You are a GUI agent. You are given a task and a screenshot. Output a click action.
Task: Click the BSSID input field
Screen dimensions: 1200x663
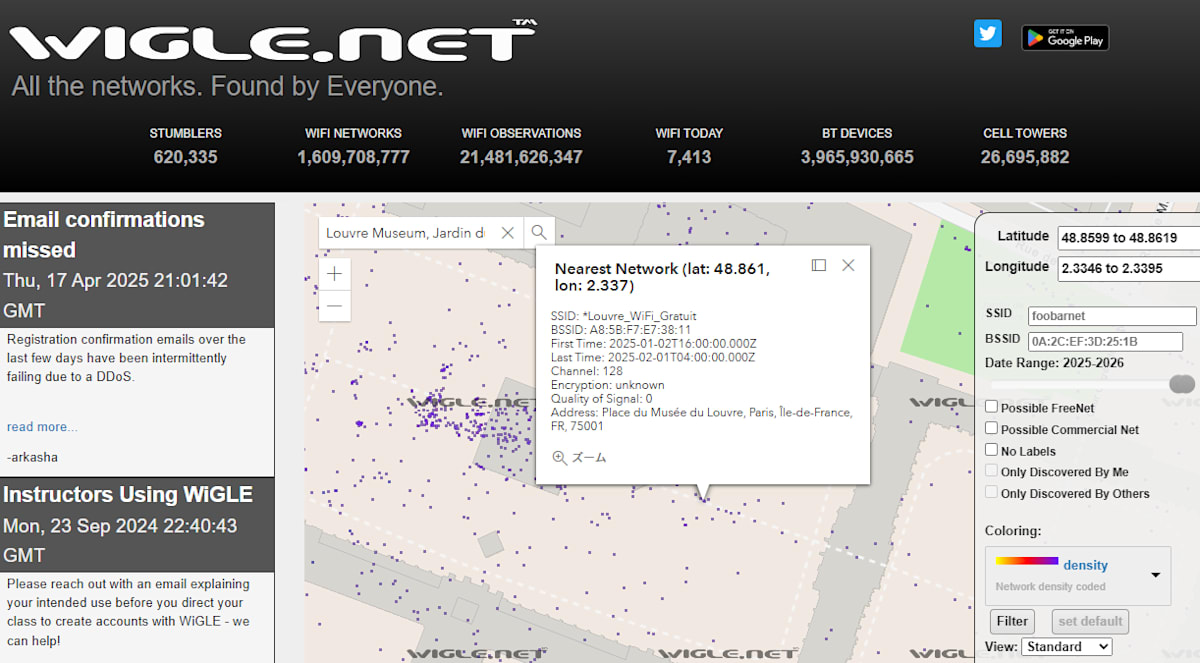pos(1105,341)
